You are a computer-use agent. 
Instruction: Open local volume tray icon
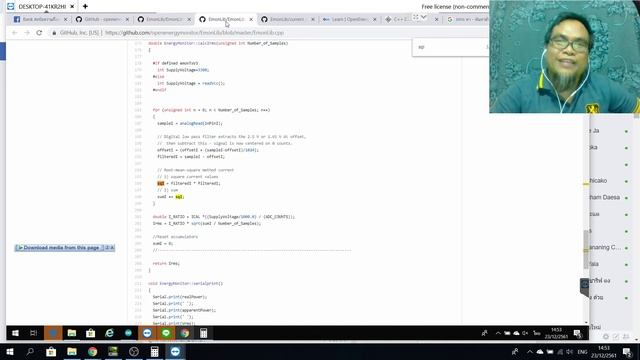pos(570,351)
